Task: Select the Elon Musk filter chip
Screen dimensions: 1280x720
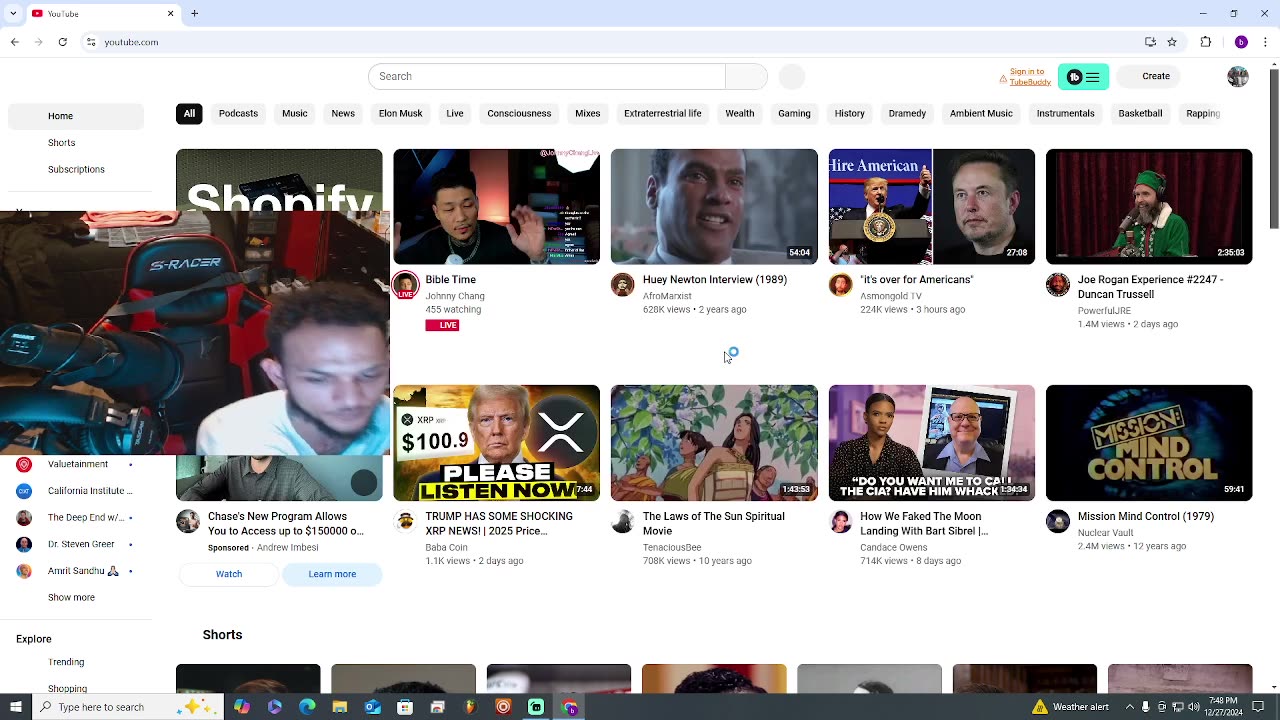Action: coord(400,113)
